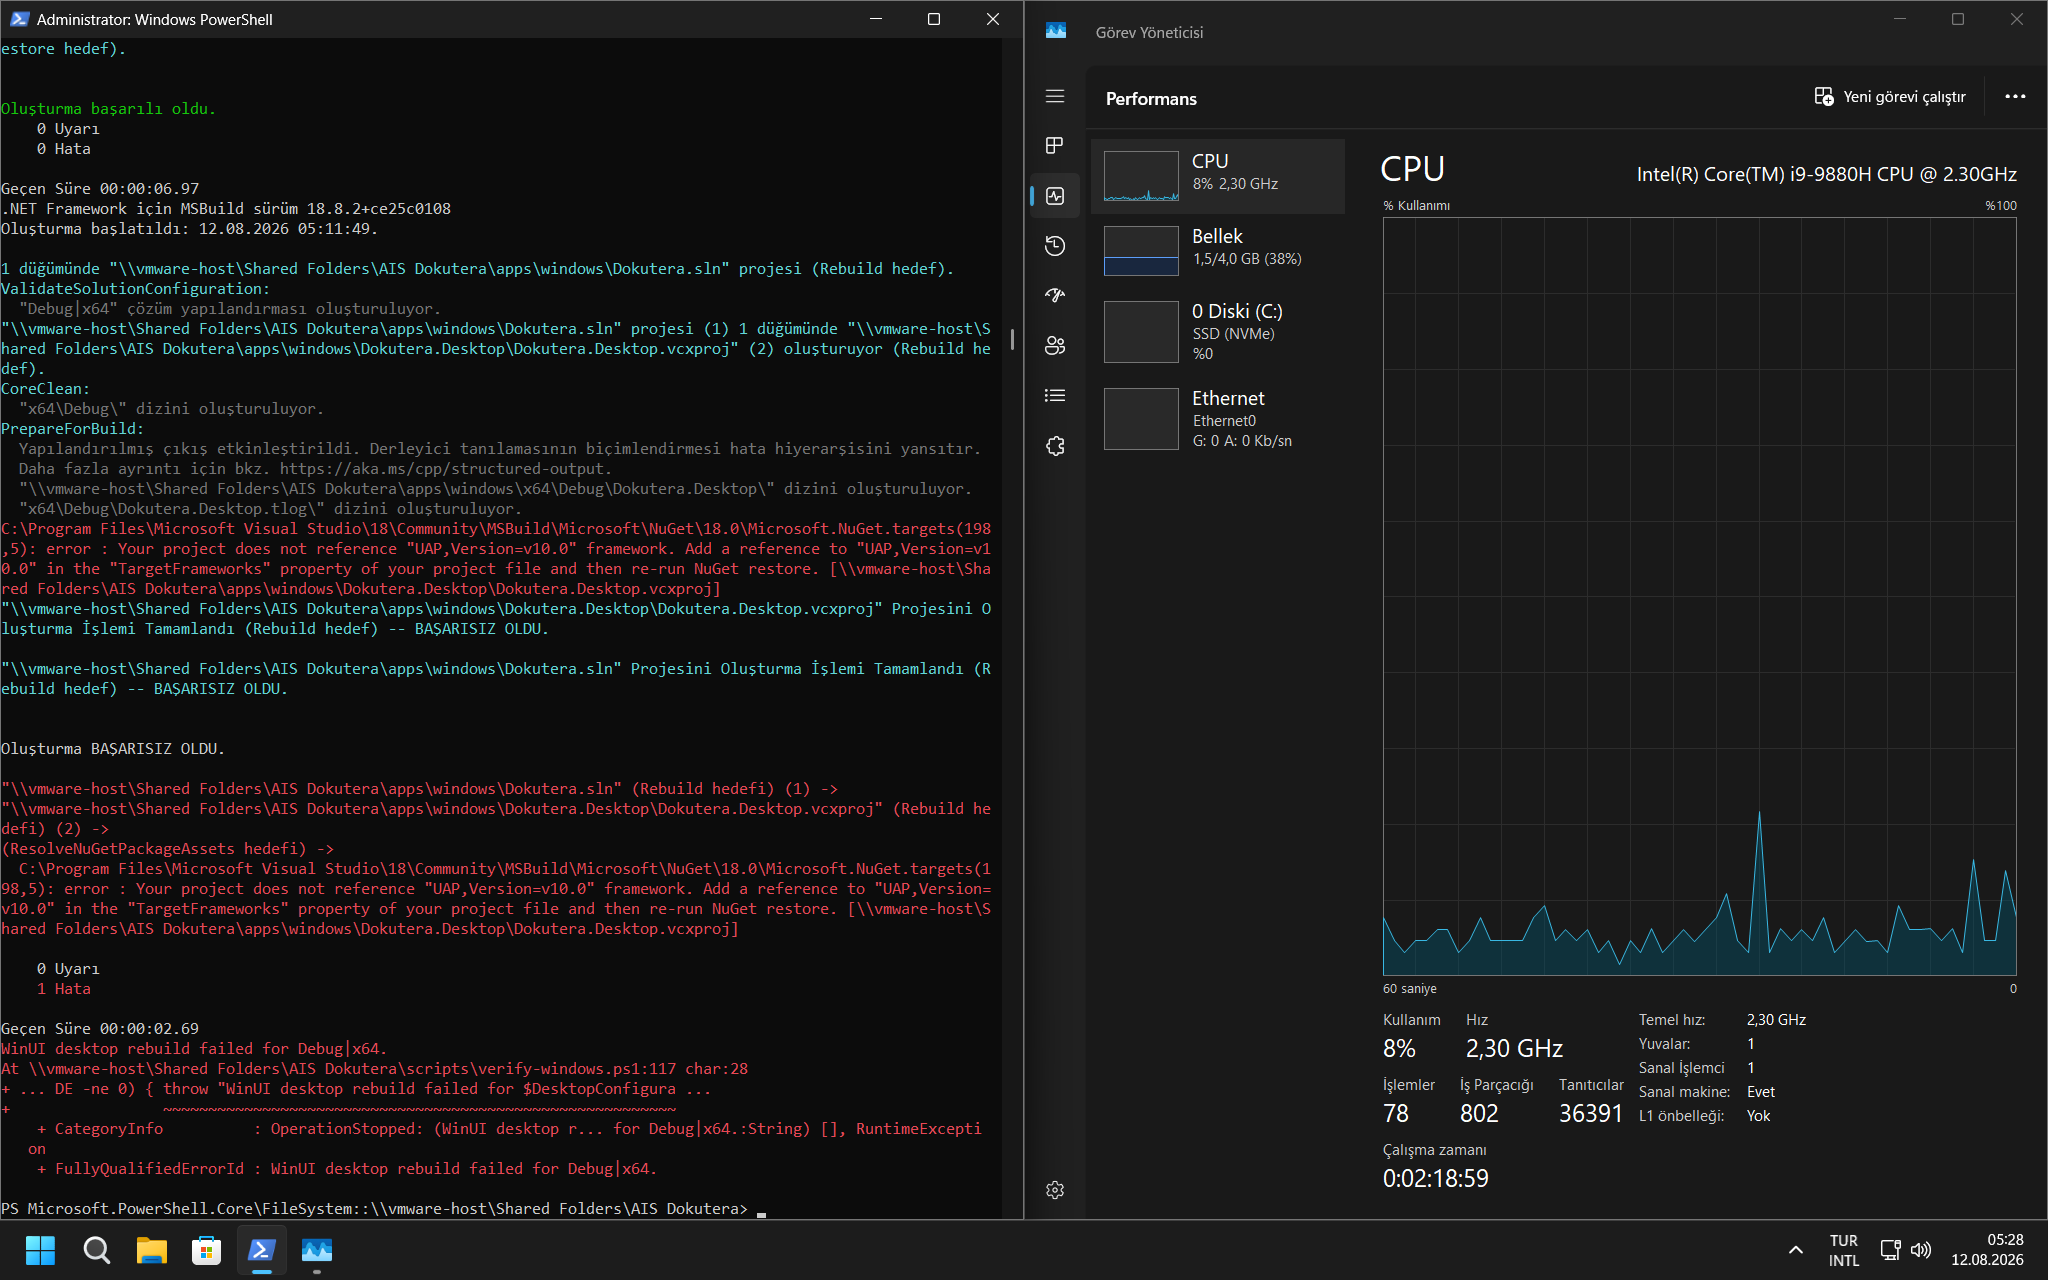Show hidden system tray icons chevron
The height and width of the screenshot is (1280, 2048).
(x=1795, y=1250)
